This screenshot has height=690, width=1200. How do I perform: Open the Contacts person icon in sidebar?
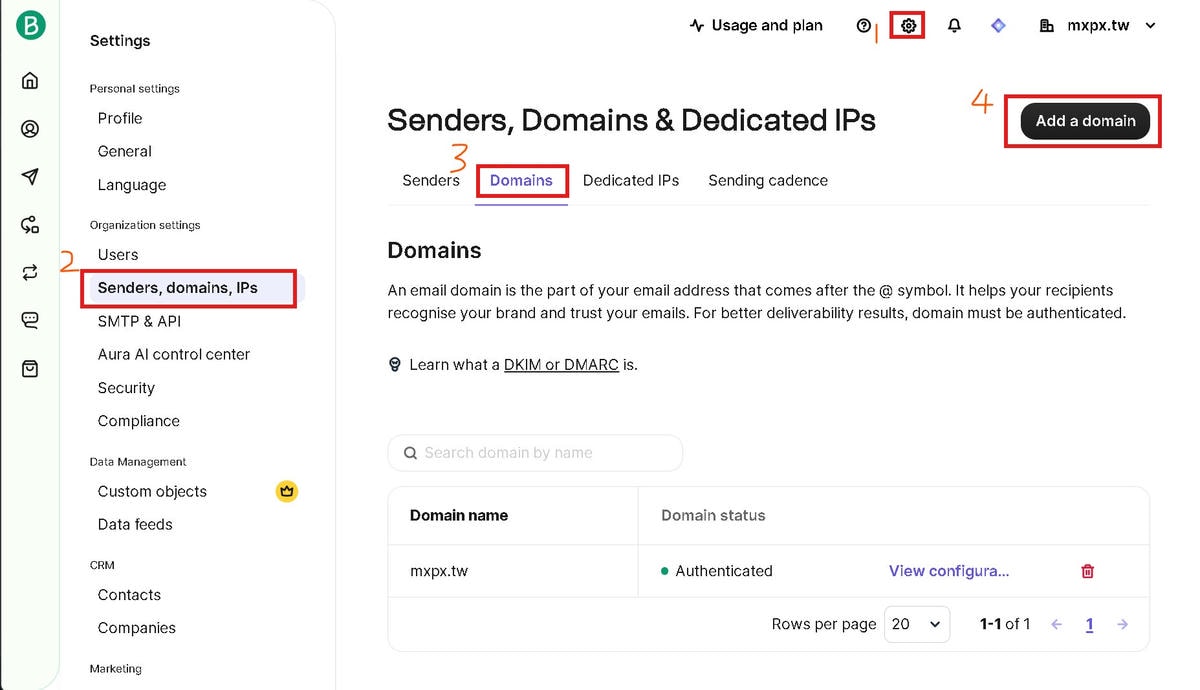tap(30, 129)
